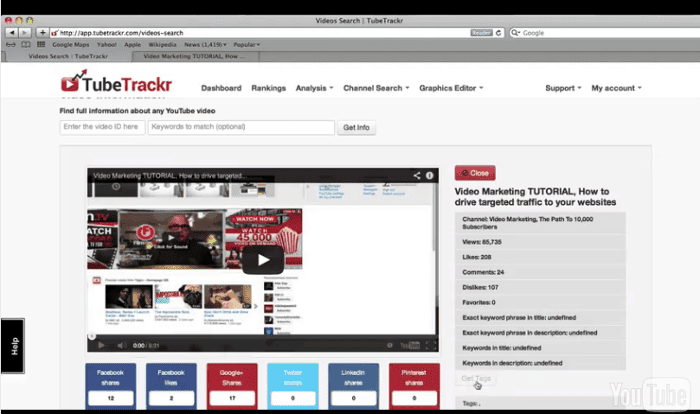Click the Facebook likes tile
Image resolution: width=700 pixels, height=414 pixels.
[x=171, y=386]
